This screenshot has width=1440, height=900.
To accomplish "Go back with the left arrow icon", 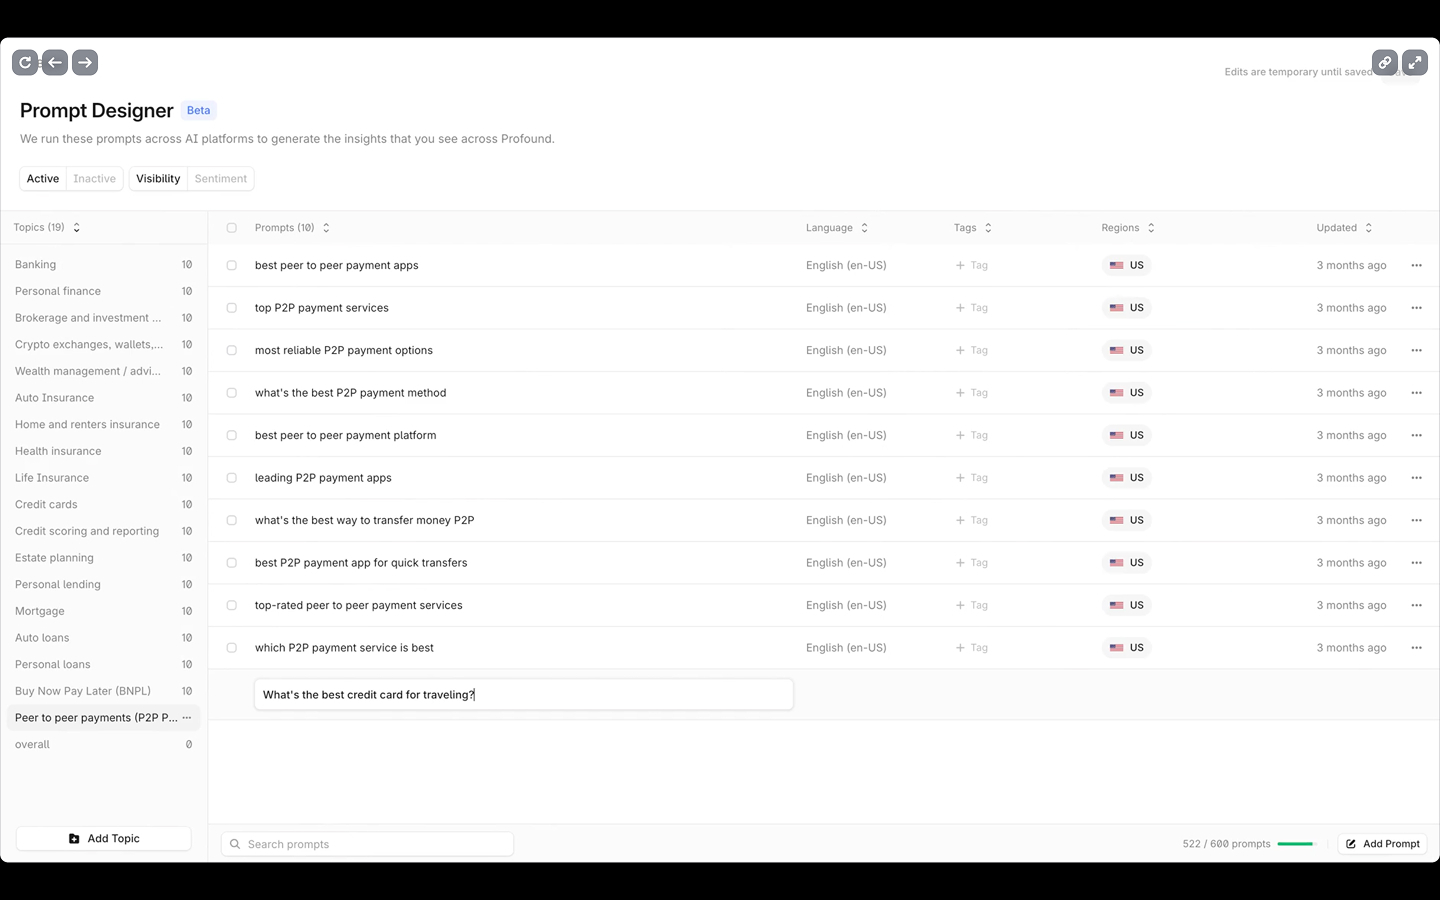I will coord(55,63).
